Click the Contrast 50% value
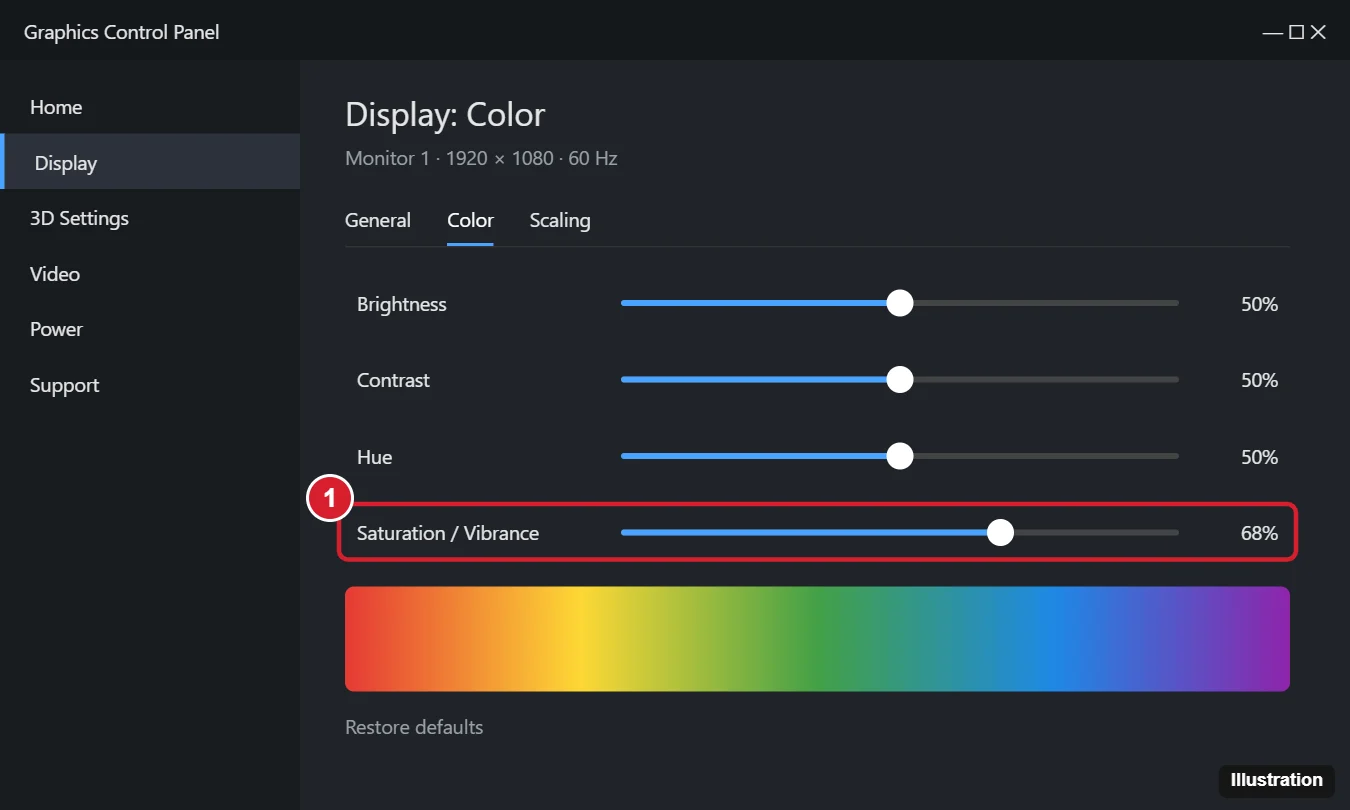1350x810 pixels. point(1259,380)
